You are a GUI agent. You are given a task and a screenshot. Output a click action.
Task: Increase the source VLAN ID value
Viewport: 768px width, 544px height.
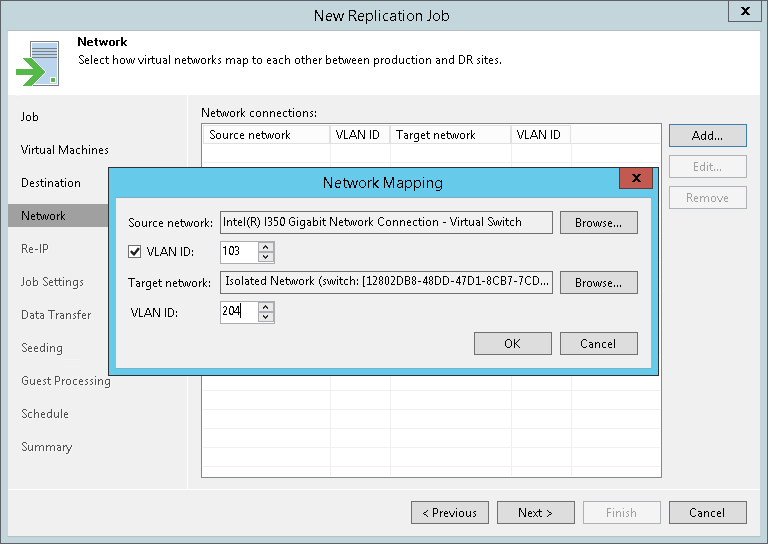pyautogui.click(x=265, y=247)
